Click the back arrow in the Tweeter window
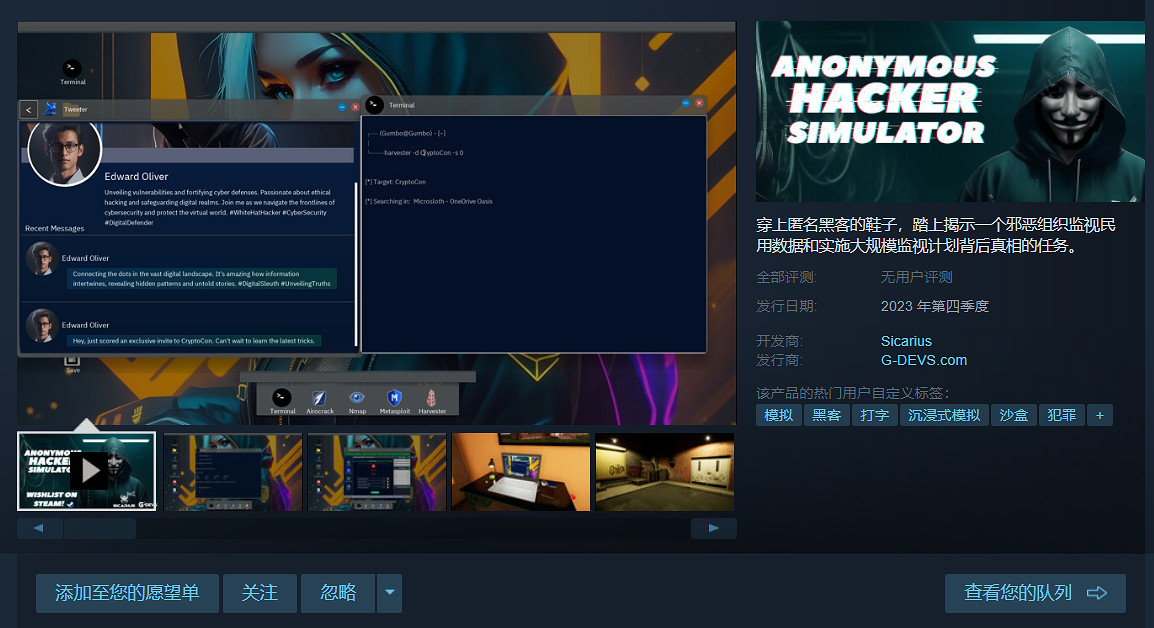 28,109
